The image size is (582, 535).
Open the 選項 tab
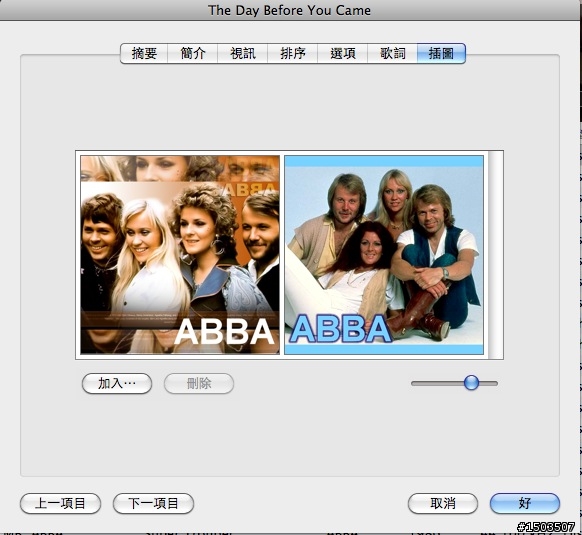[342, 53]
